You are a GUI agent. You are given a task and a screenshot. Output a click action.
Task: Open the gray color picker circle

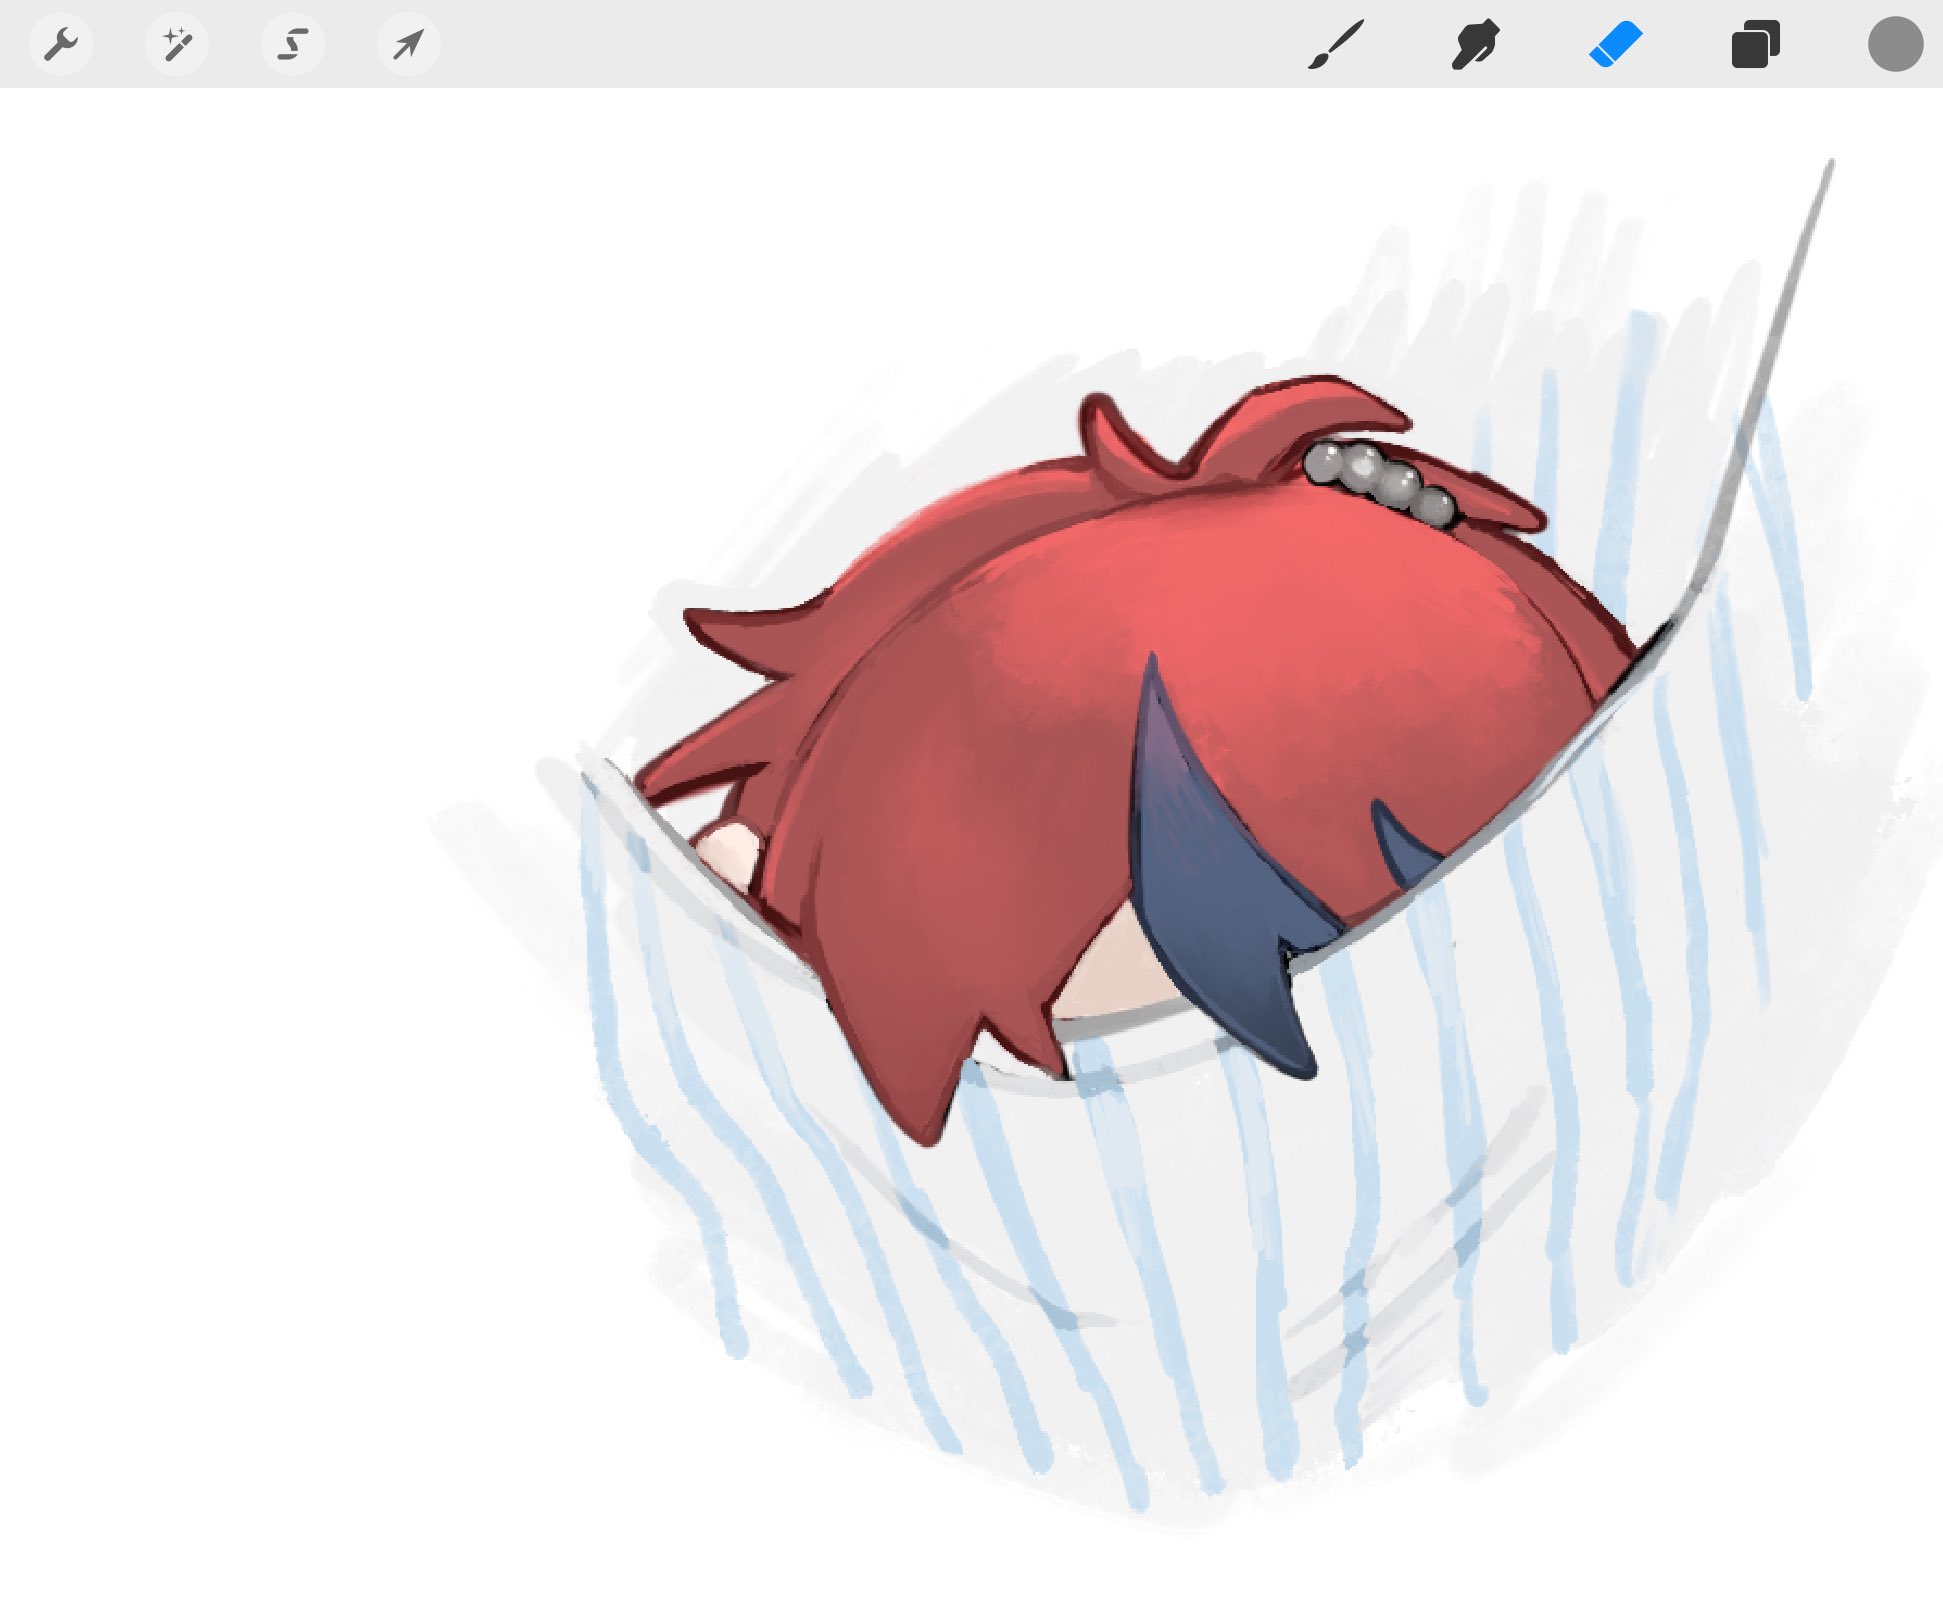point(1895,44)
